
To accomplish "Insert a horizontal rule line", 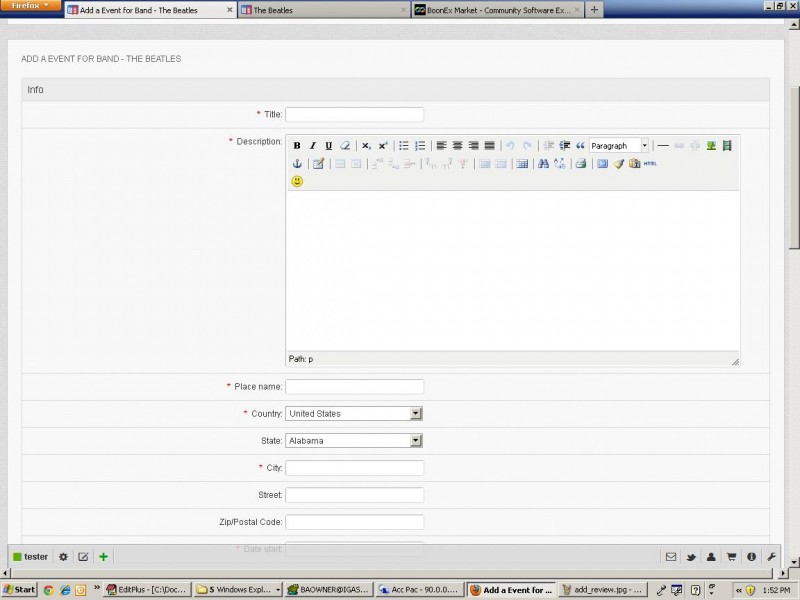I will tap(663, 145).
